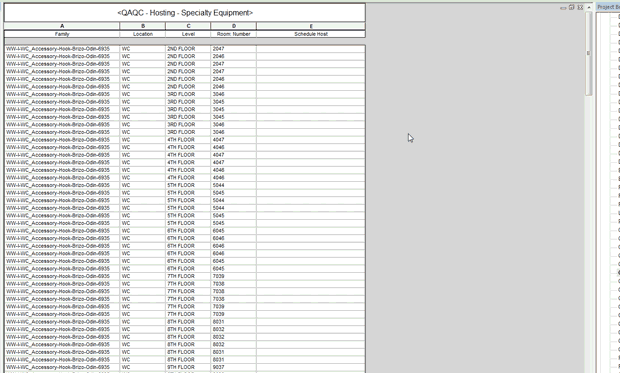
Task: Select the topmost 3RD FLOOR level cell
Action: pyautogui.click(x=188, y=94)
